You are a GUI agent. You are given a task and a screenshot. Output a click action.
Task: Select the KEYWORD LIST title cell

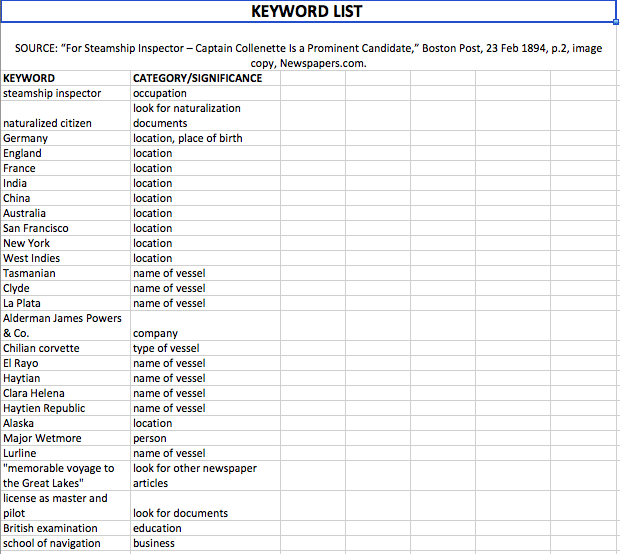307,12
